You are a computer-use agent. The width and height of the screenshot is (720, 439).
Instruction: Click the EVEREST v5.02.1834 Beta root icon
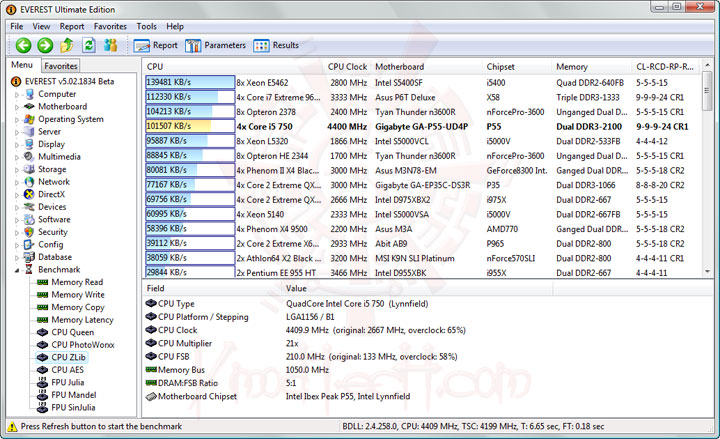(16, 82)
